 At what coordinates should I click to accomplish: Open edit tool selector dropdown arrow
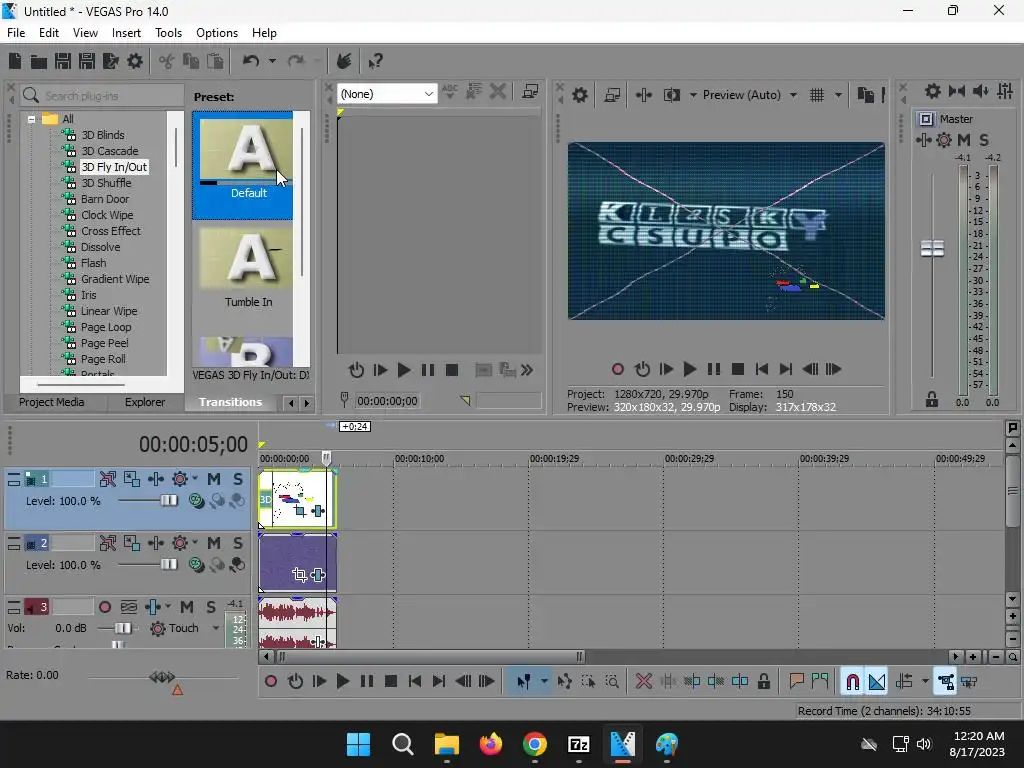[544, 682]
